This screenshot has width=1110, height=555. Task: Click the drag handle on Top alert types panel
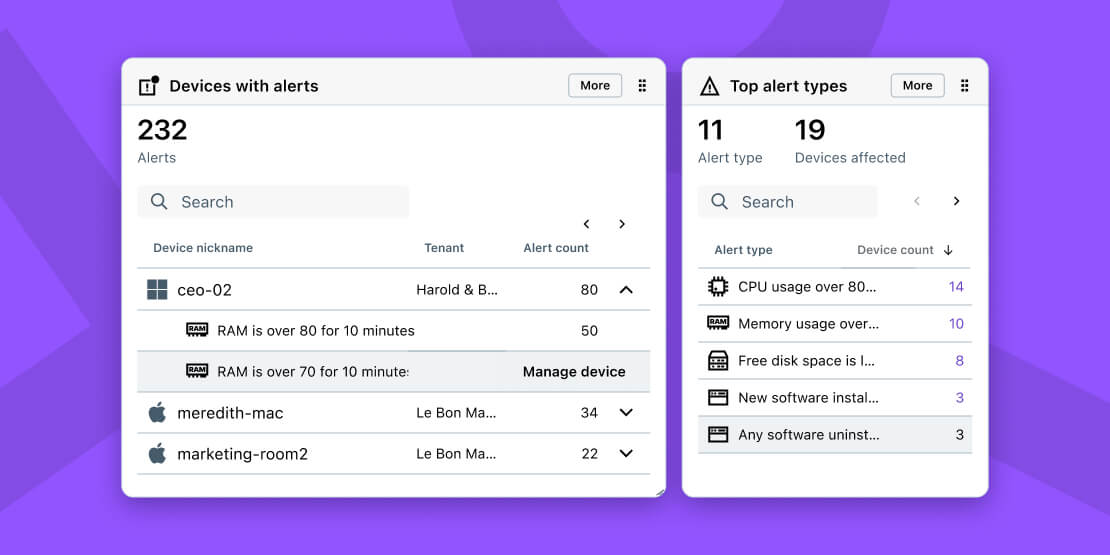point(964,86)
